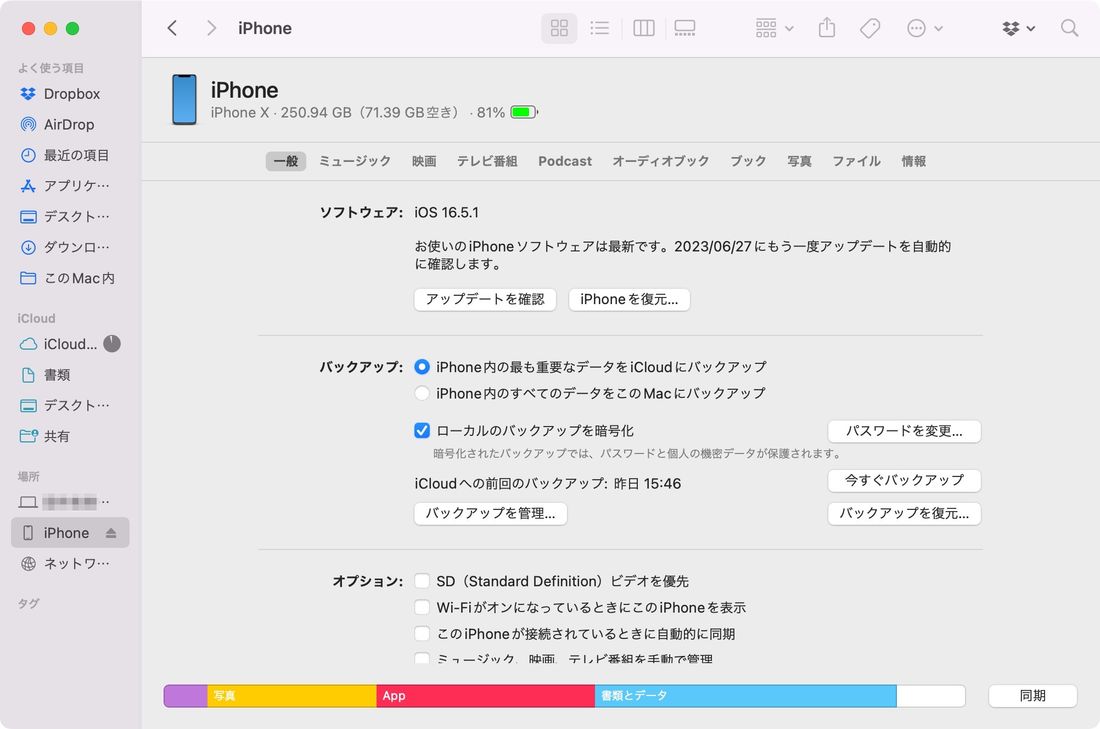Switch to the 一般 tab
The height and width of the screenshot is (729, 1100).
coord(286,161)
